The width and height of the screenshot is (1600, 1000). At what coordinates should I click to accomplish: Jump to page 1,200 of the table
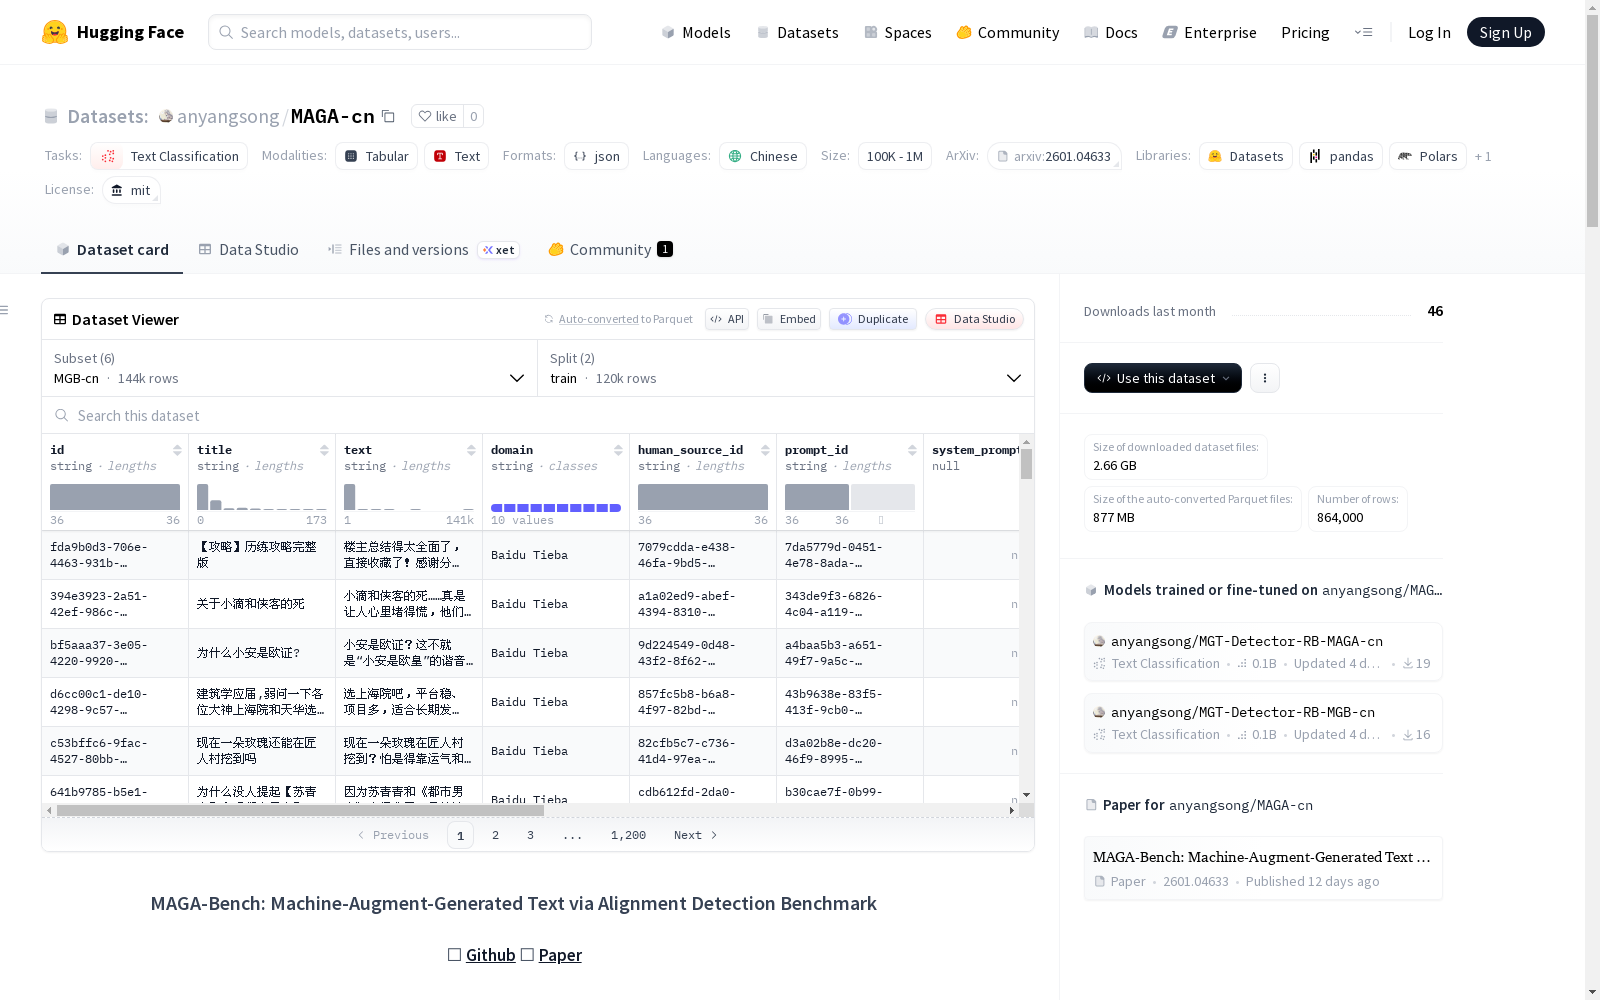pos(628,835)
